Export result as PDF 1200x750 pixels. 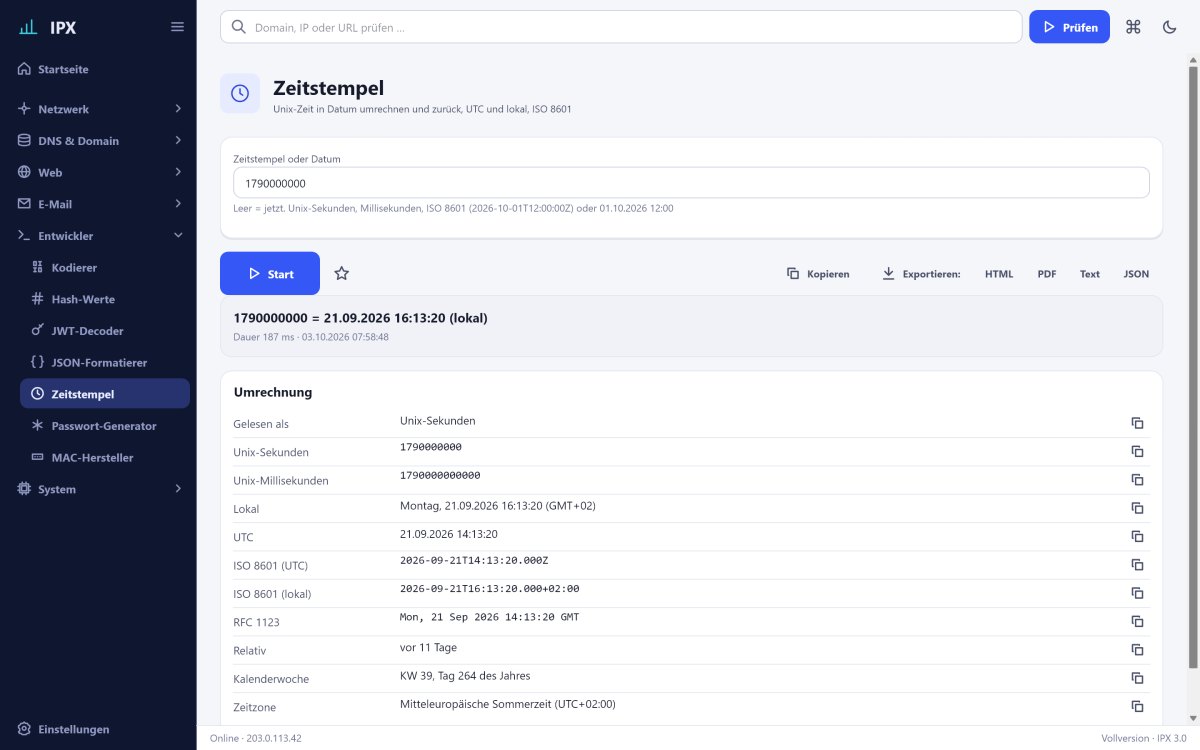point(1047,273)
